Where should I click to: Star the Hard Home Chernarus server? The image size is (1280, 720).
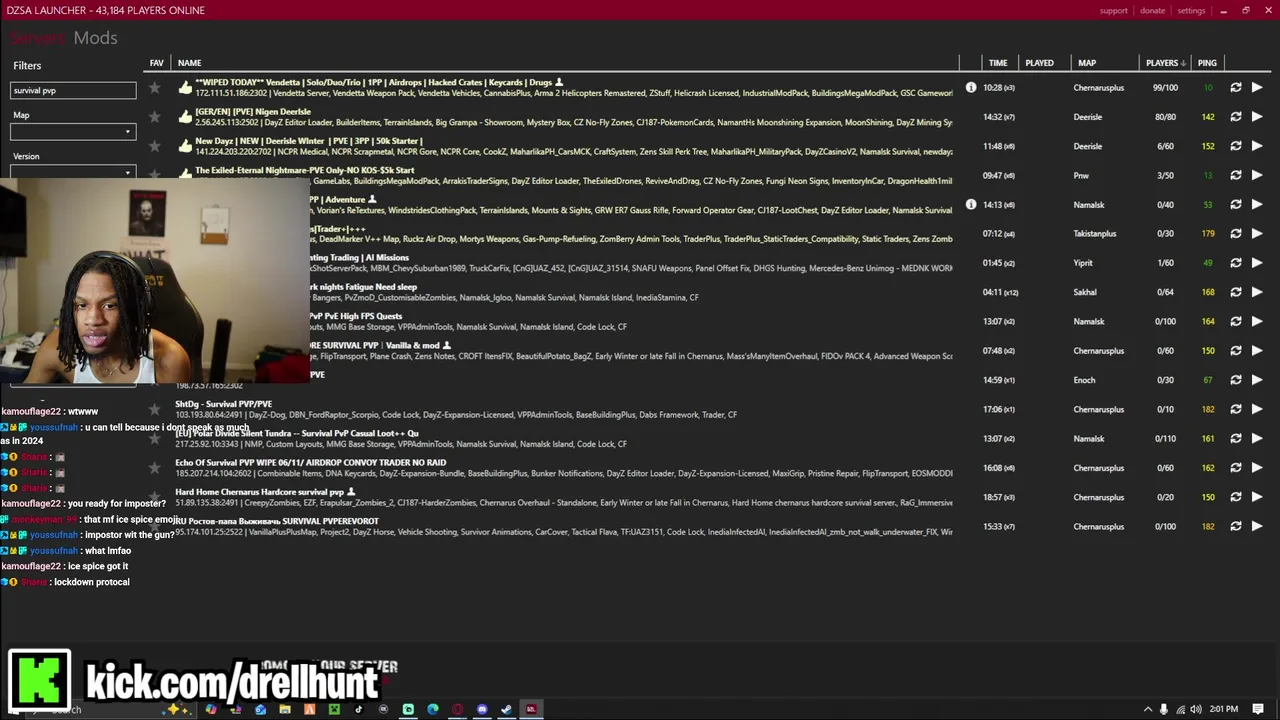tap(155, 497)
